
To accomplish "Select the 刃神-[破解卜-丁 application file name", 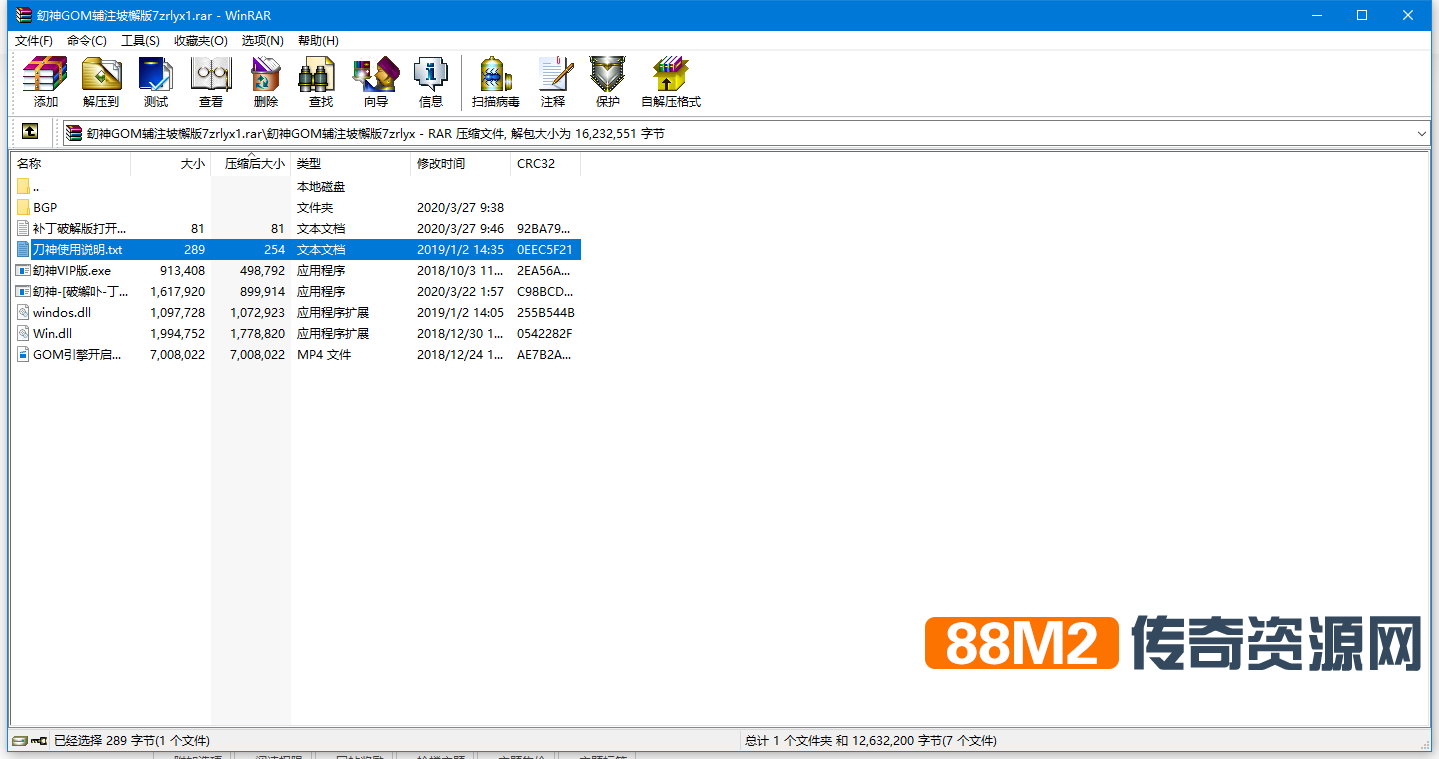I will 81,291.
